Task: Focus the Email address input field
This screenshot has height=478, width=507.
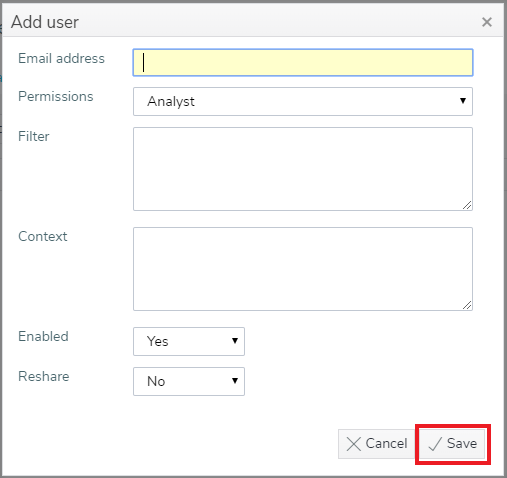Action: [x=303, y=63]
